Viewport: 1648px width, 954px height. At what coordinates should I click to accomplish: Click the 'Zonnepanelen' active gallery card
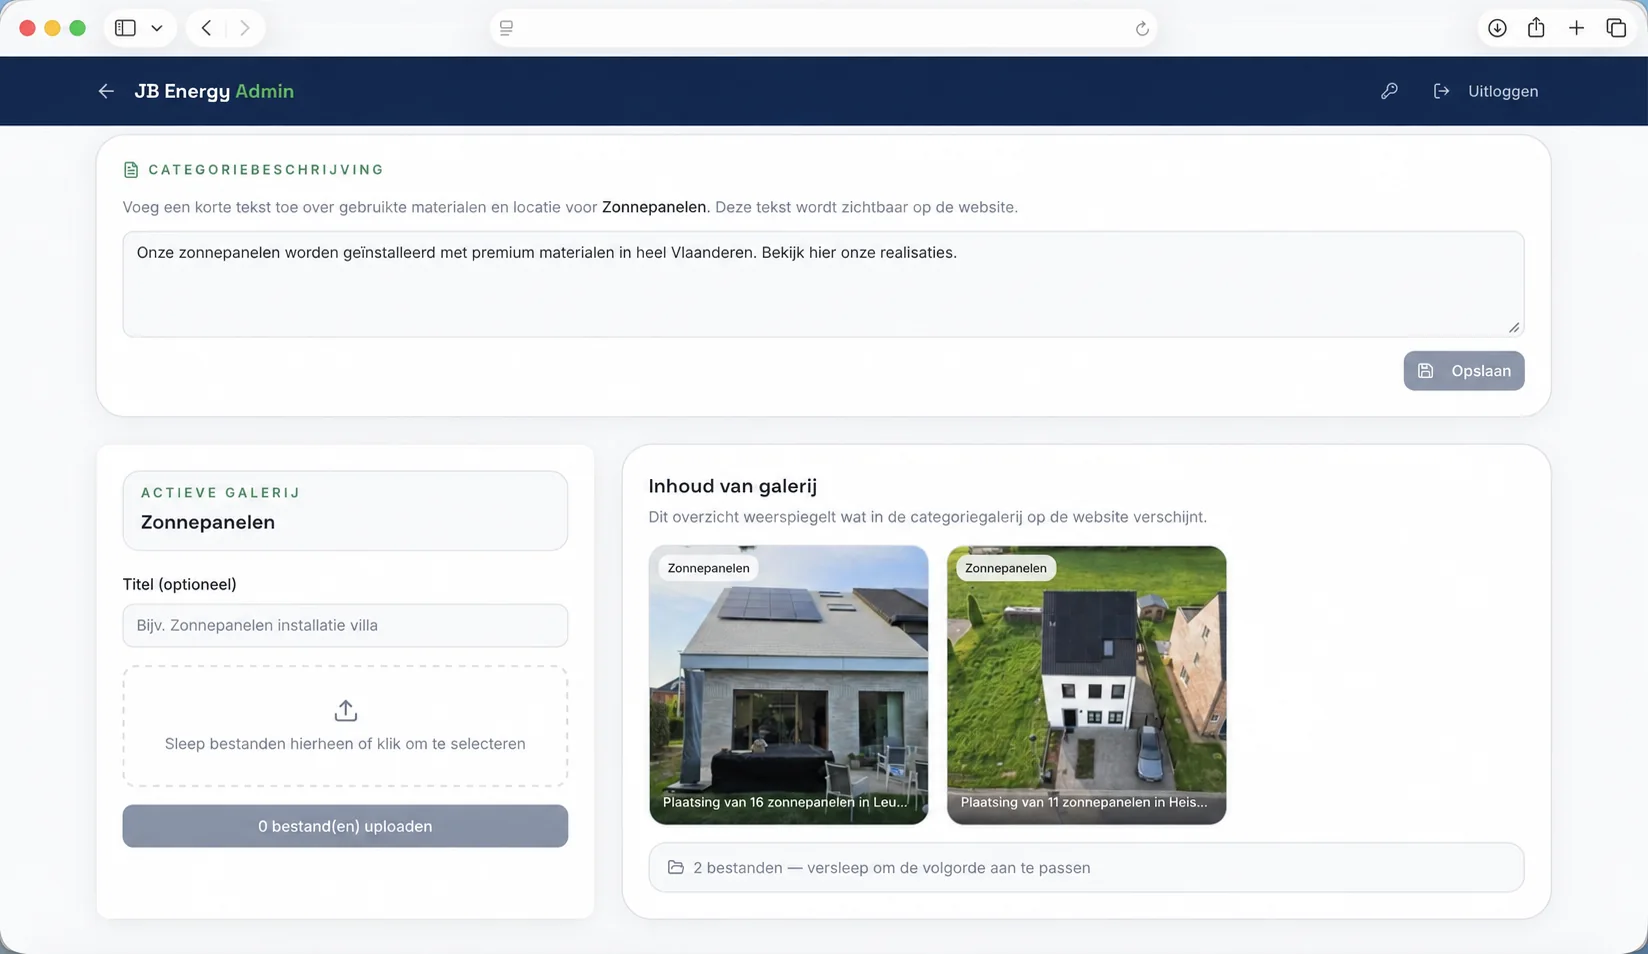(x=345, y=510)
